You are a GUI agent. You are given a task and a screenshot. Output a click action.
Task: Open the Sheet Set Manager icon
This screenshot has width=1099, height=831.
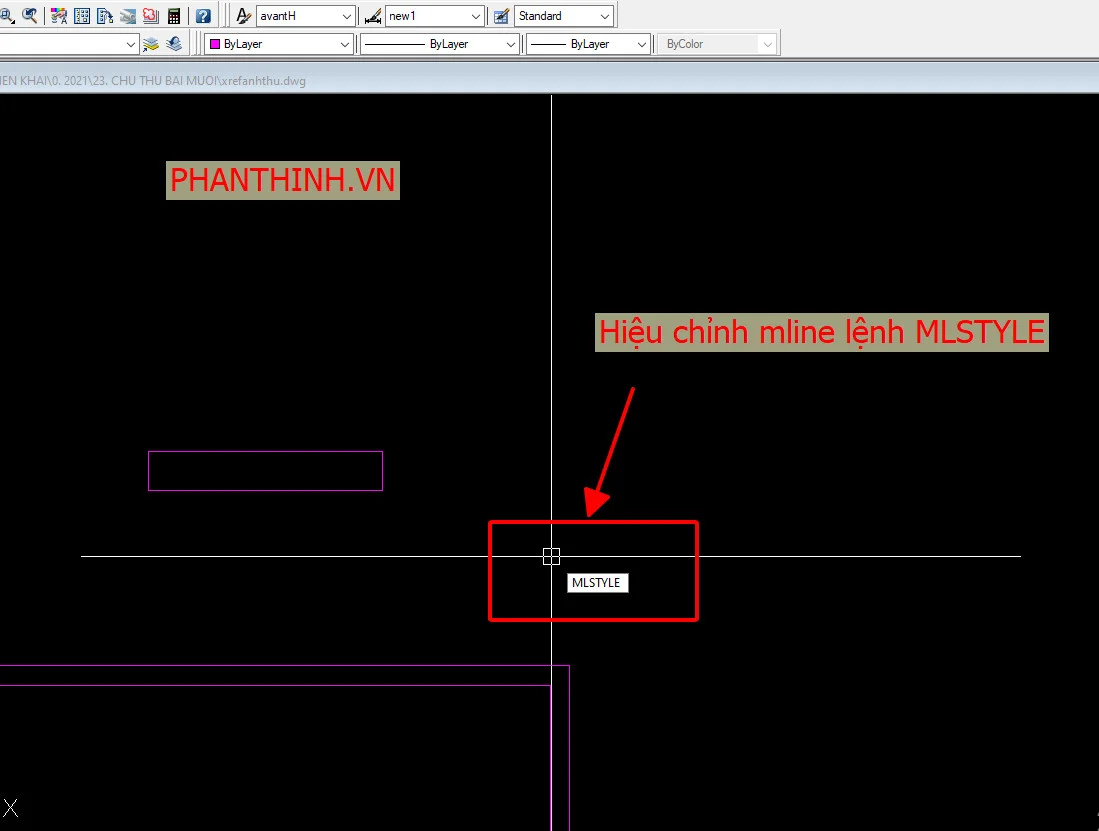point(128,15)
